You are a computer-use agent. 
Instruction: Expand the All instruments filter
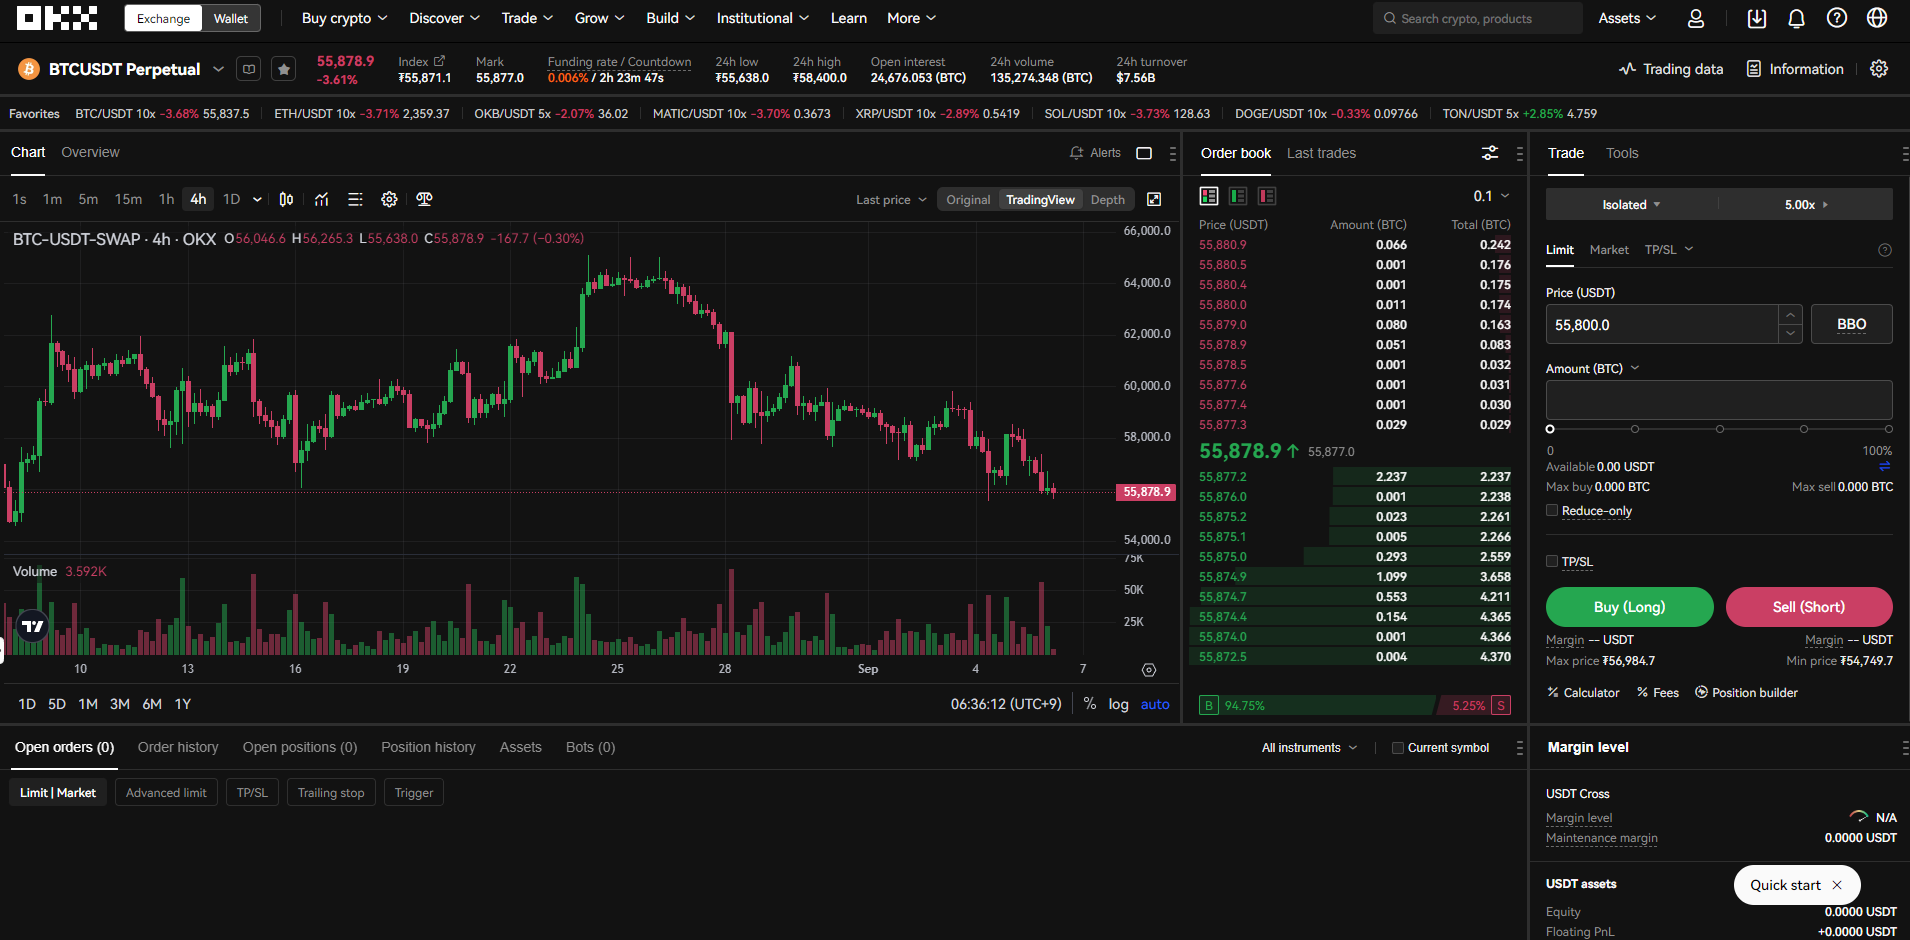tap(1309, 748)
